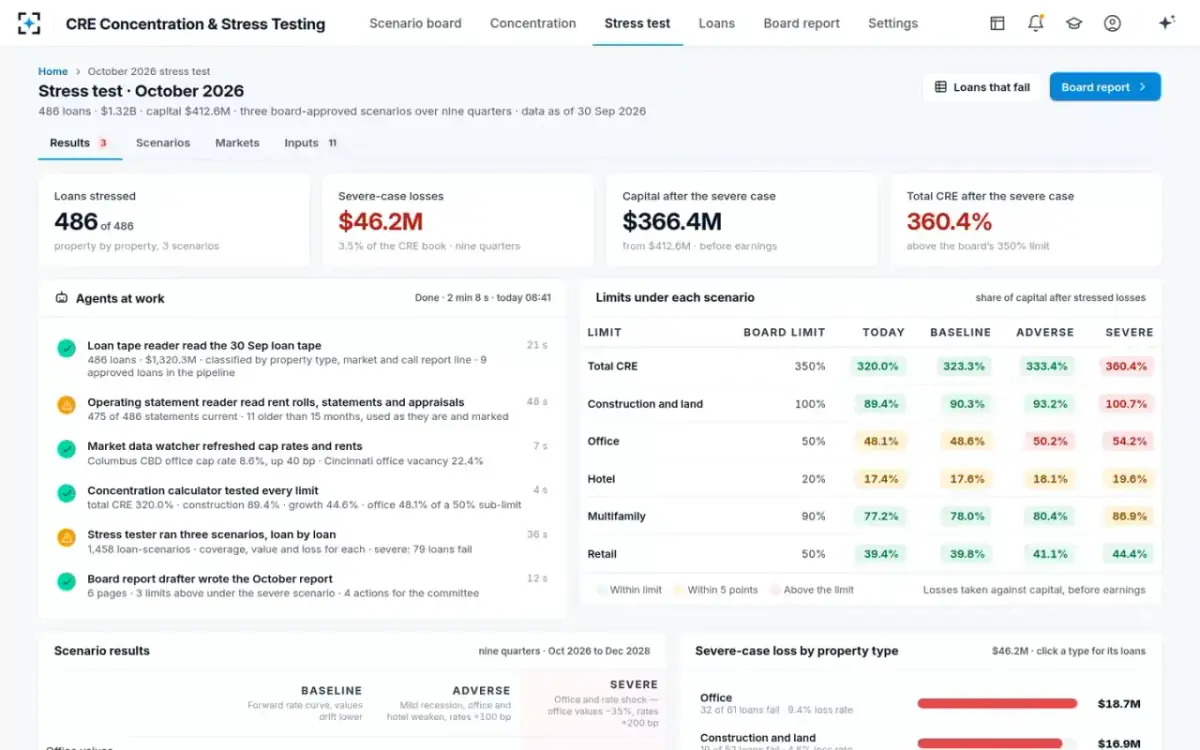Open the Loans stressed card
The image size is (1200, 750).
(x=174, y=220)
